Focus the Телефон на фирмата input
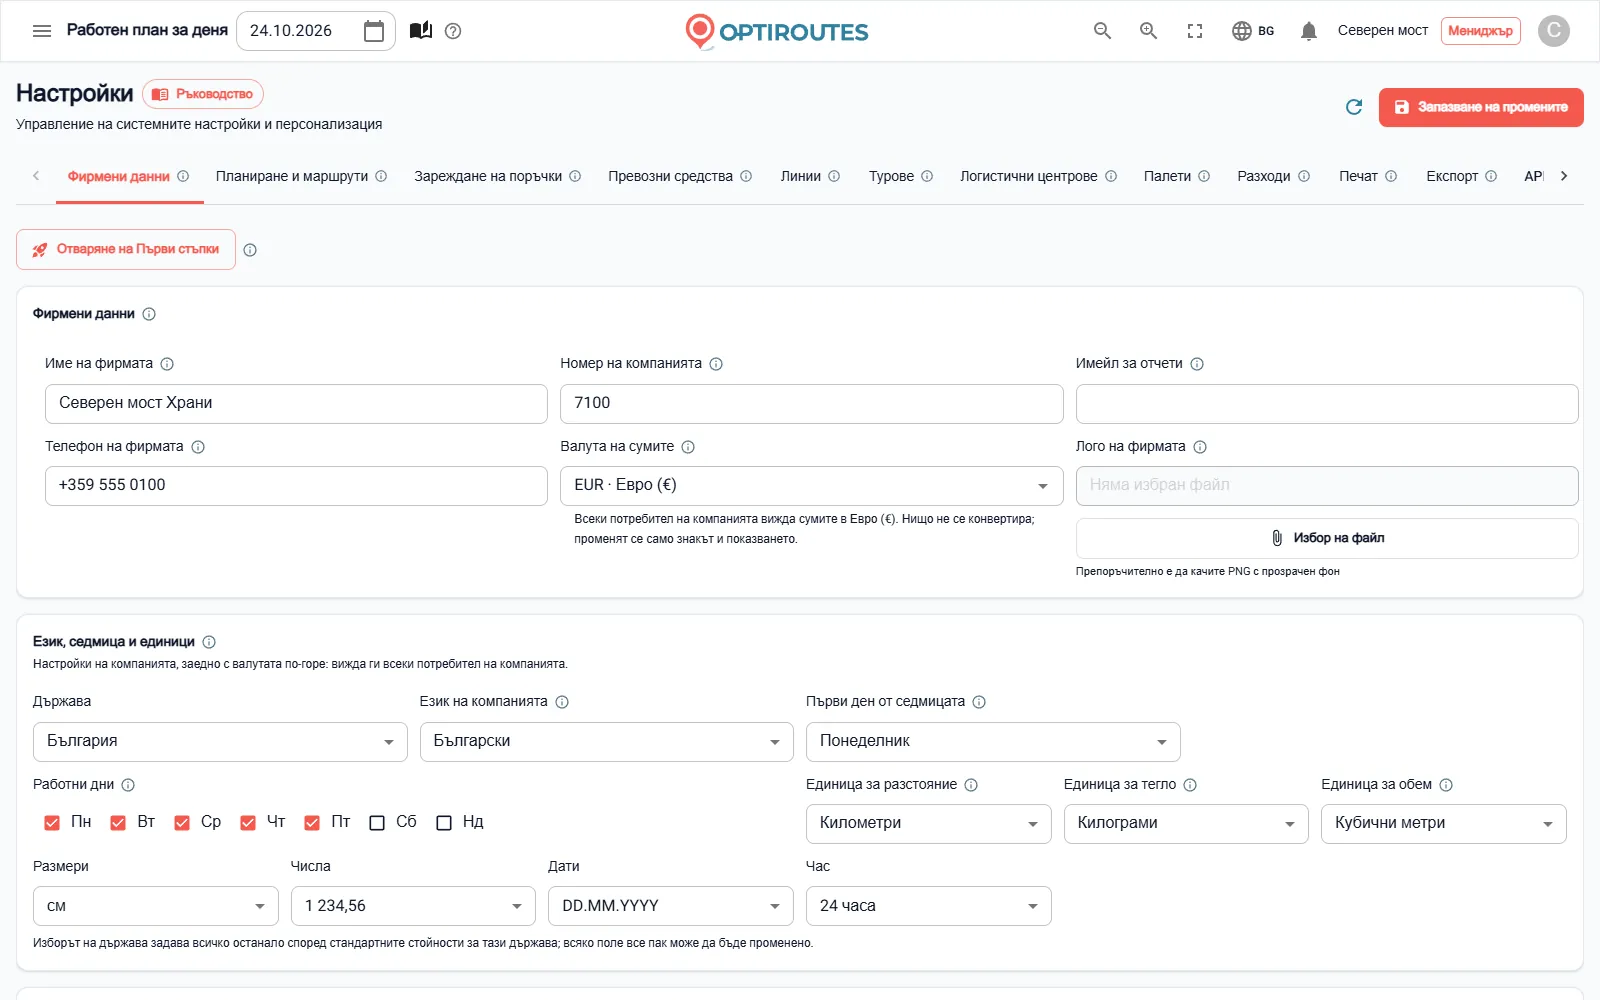 click(x=296, y=486)
